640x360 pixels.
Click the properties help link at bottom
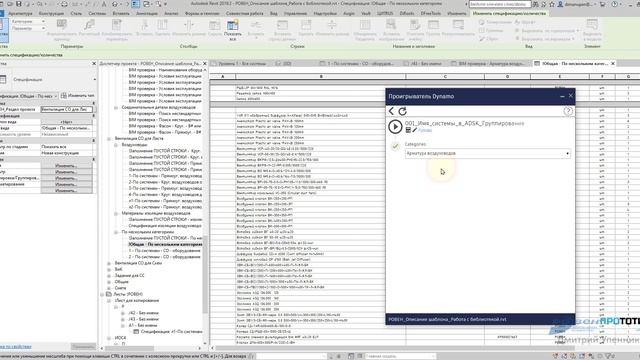pyautogui.click(x=16, y=347)
